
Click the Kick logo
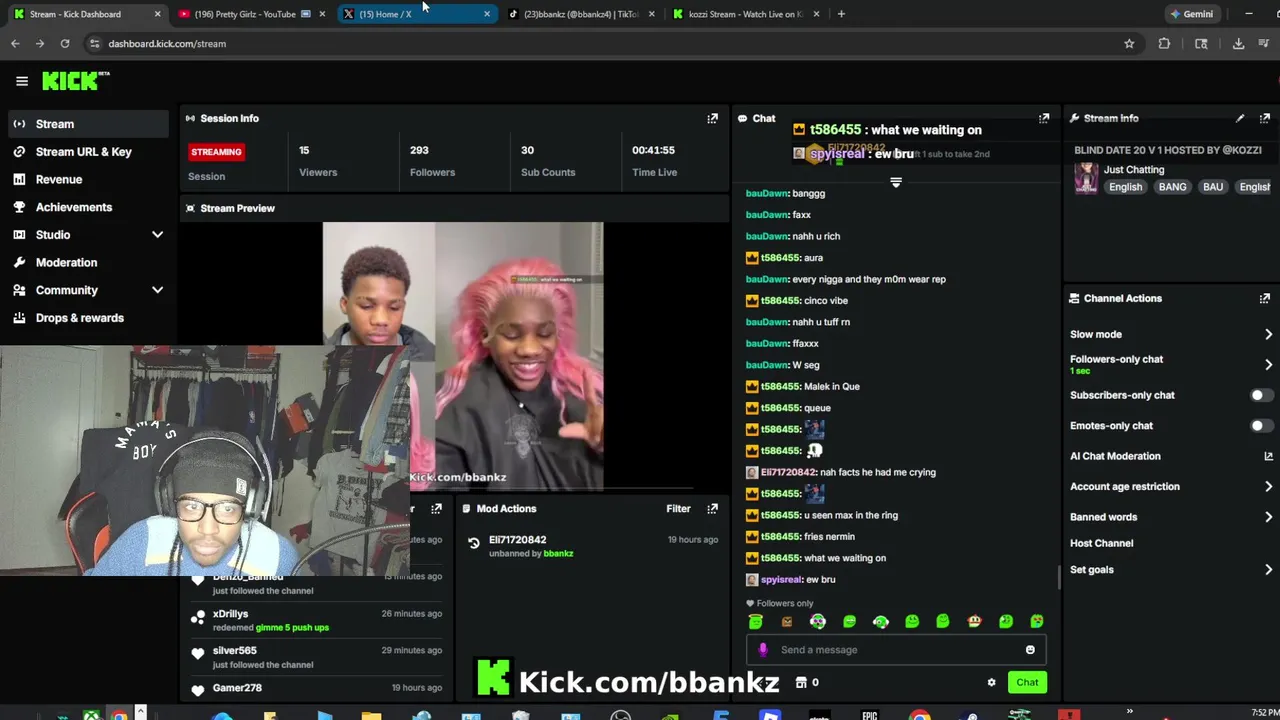coord(75,81)
